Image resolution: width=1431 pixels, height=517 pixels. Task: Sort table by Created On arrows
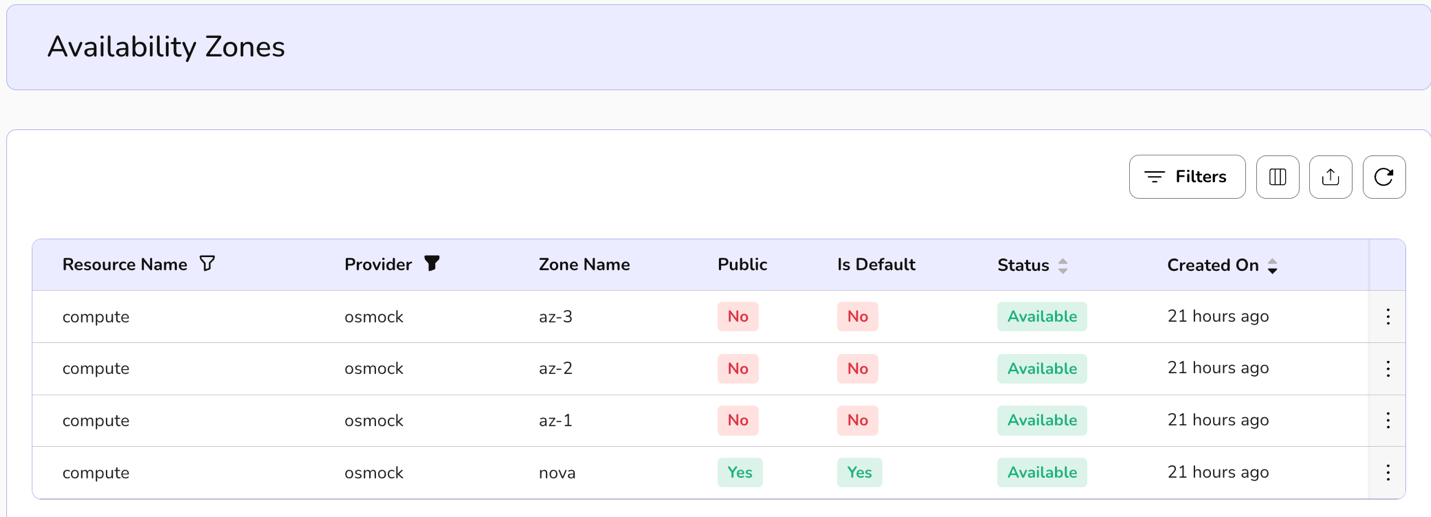click(x=1272, y=266)
